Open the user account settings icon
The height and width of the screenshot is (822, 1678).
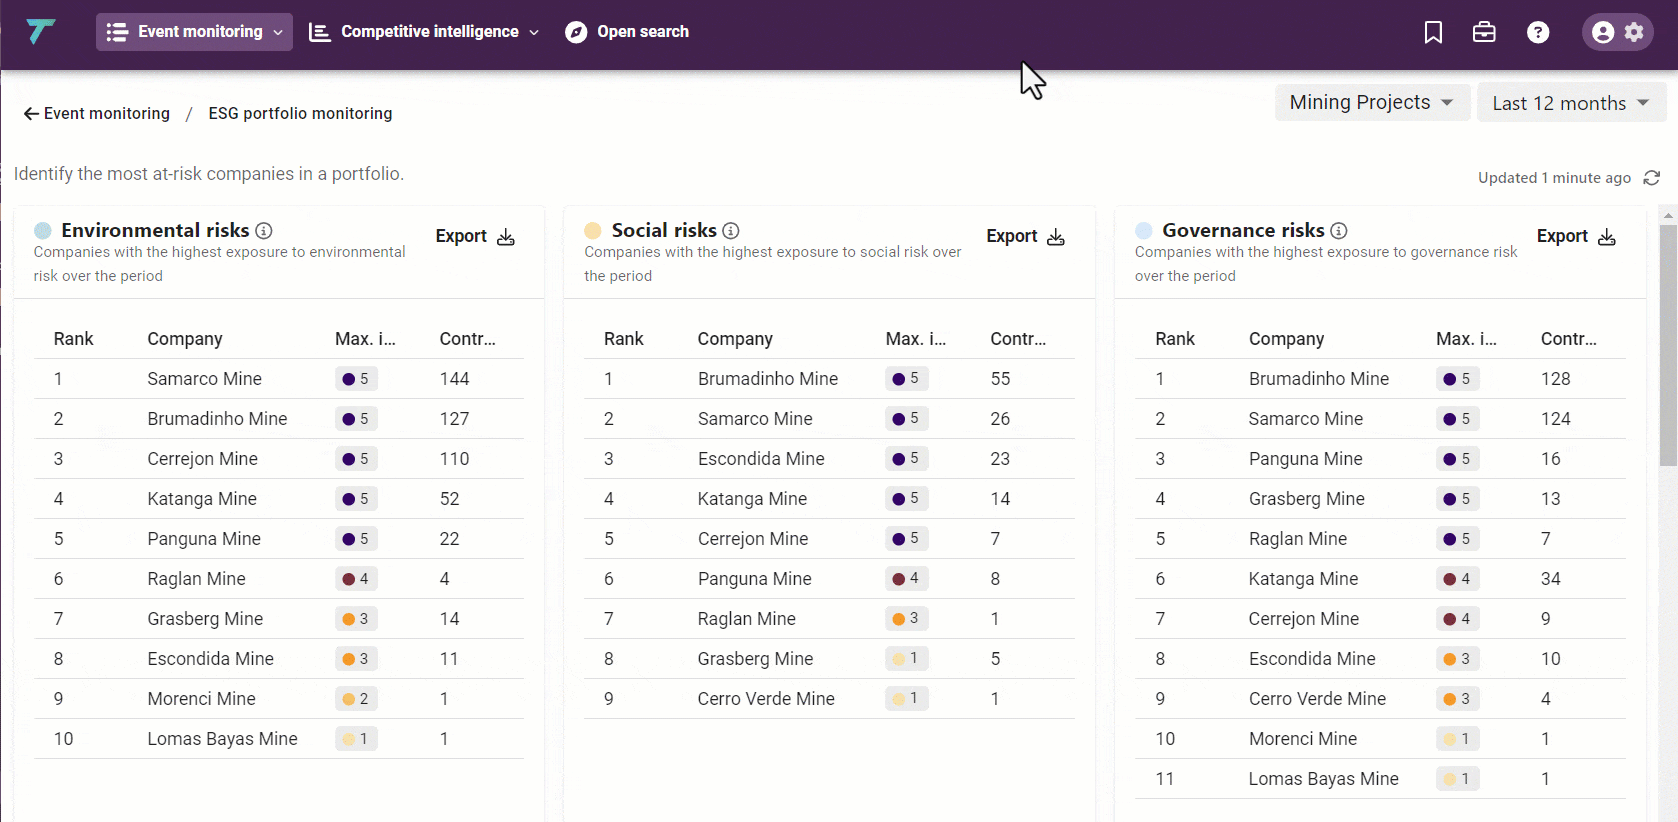pos(1617,32)
